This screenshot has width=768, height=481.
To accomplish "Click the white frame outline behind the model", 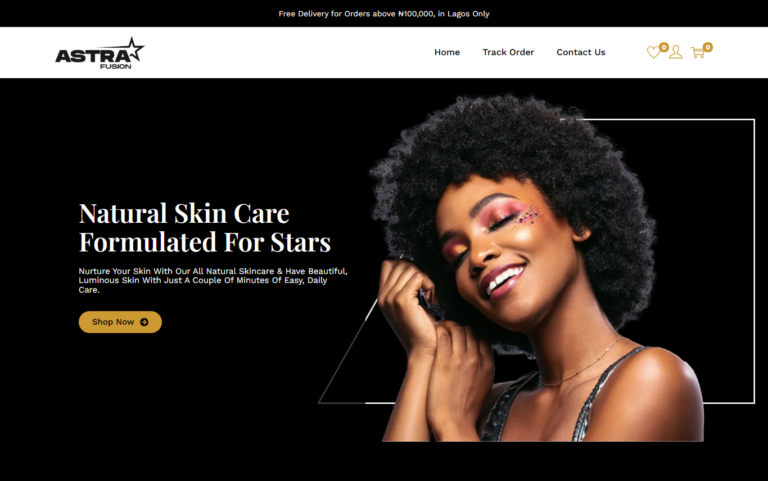I will 754,261.
